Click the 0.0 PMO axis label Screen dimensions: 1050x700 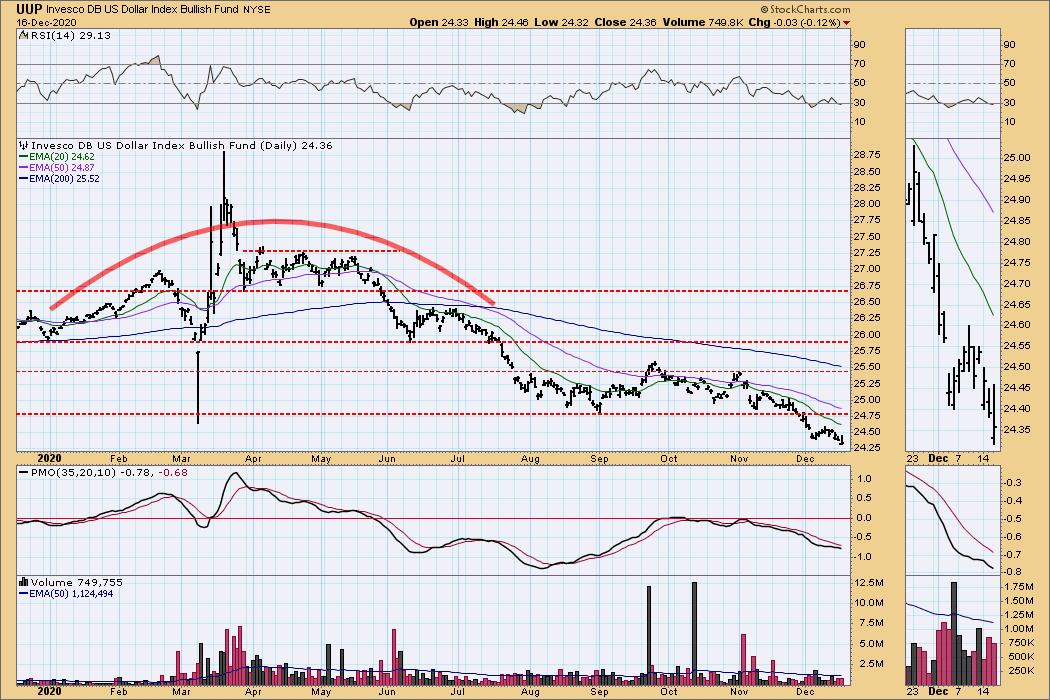click(x=865, y=518)
